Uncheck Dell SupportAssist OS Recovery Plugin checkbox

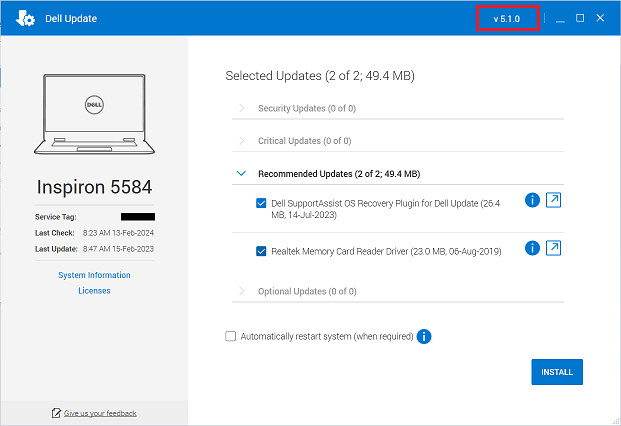[262, 203]
